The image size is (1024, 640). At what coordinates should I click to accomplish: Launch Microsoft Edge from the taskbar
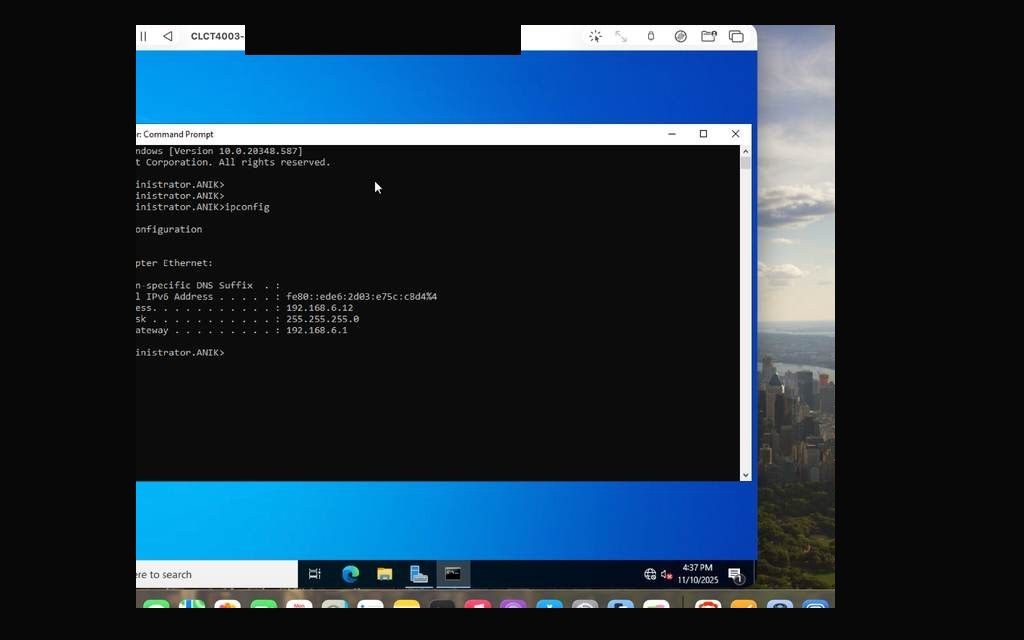click(351, 575)
